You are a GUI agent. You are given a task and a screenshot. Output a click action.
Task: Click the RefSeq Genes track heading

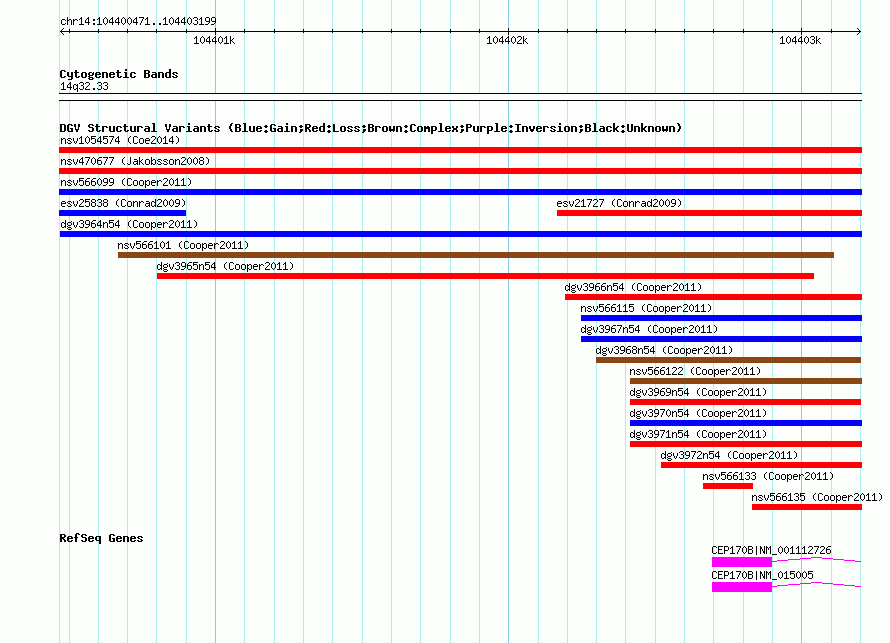[x=101, y=538]
